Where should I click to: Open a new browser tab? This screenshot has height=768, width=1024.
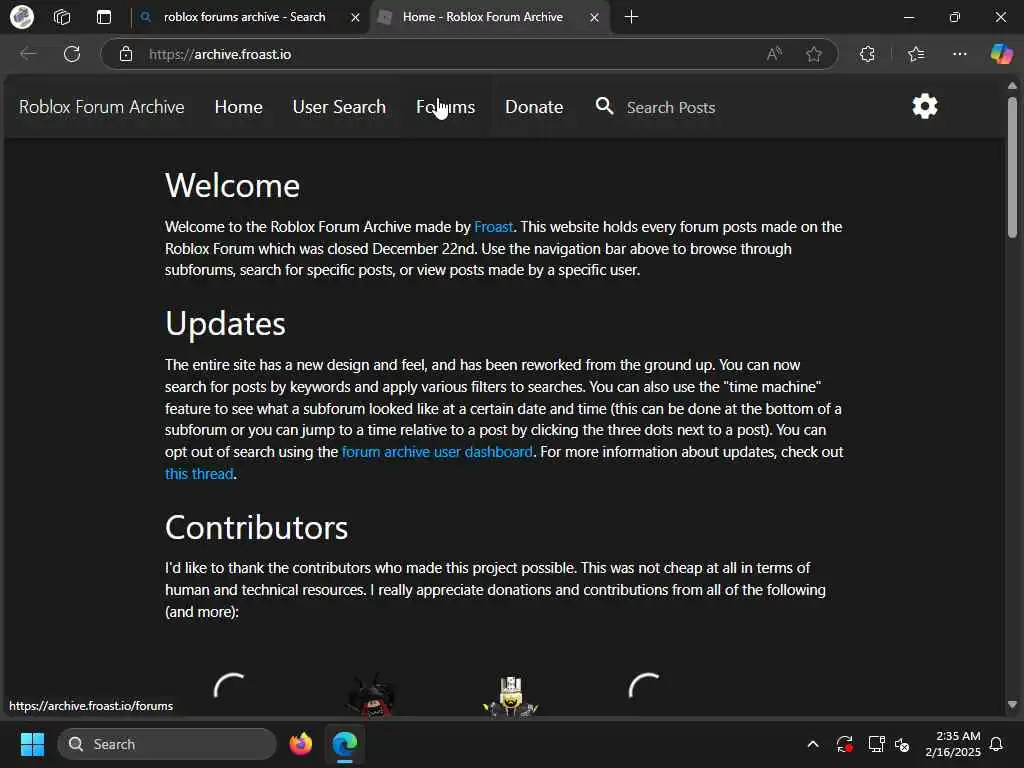click(631, 17)
